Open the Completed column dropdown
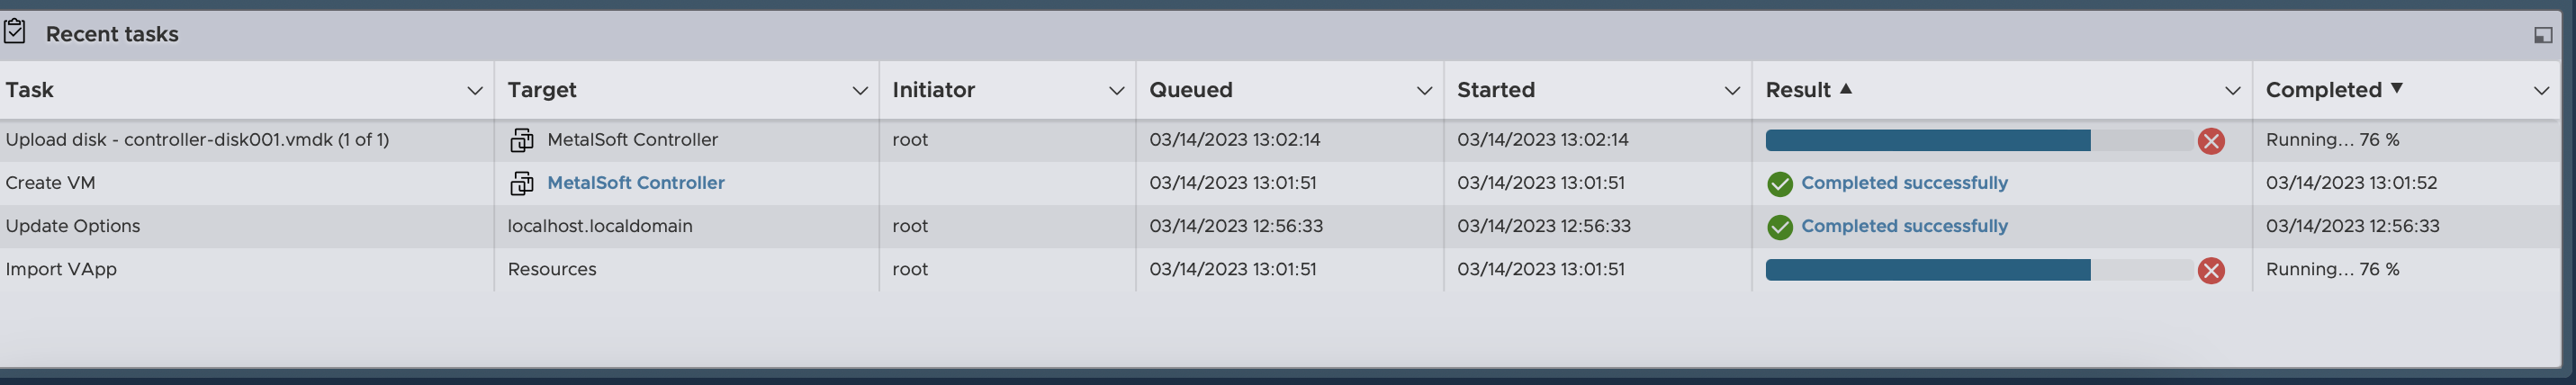Viewport: 2576px width, 385px height. (2541, 91)
